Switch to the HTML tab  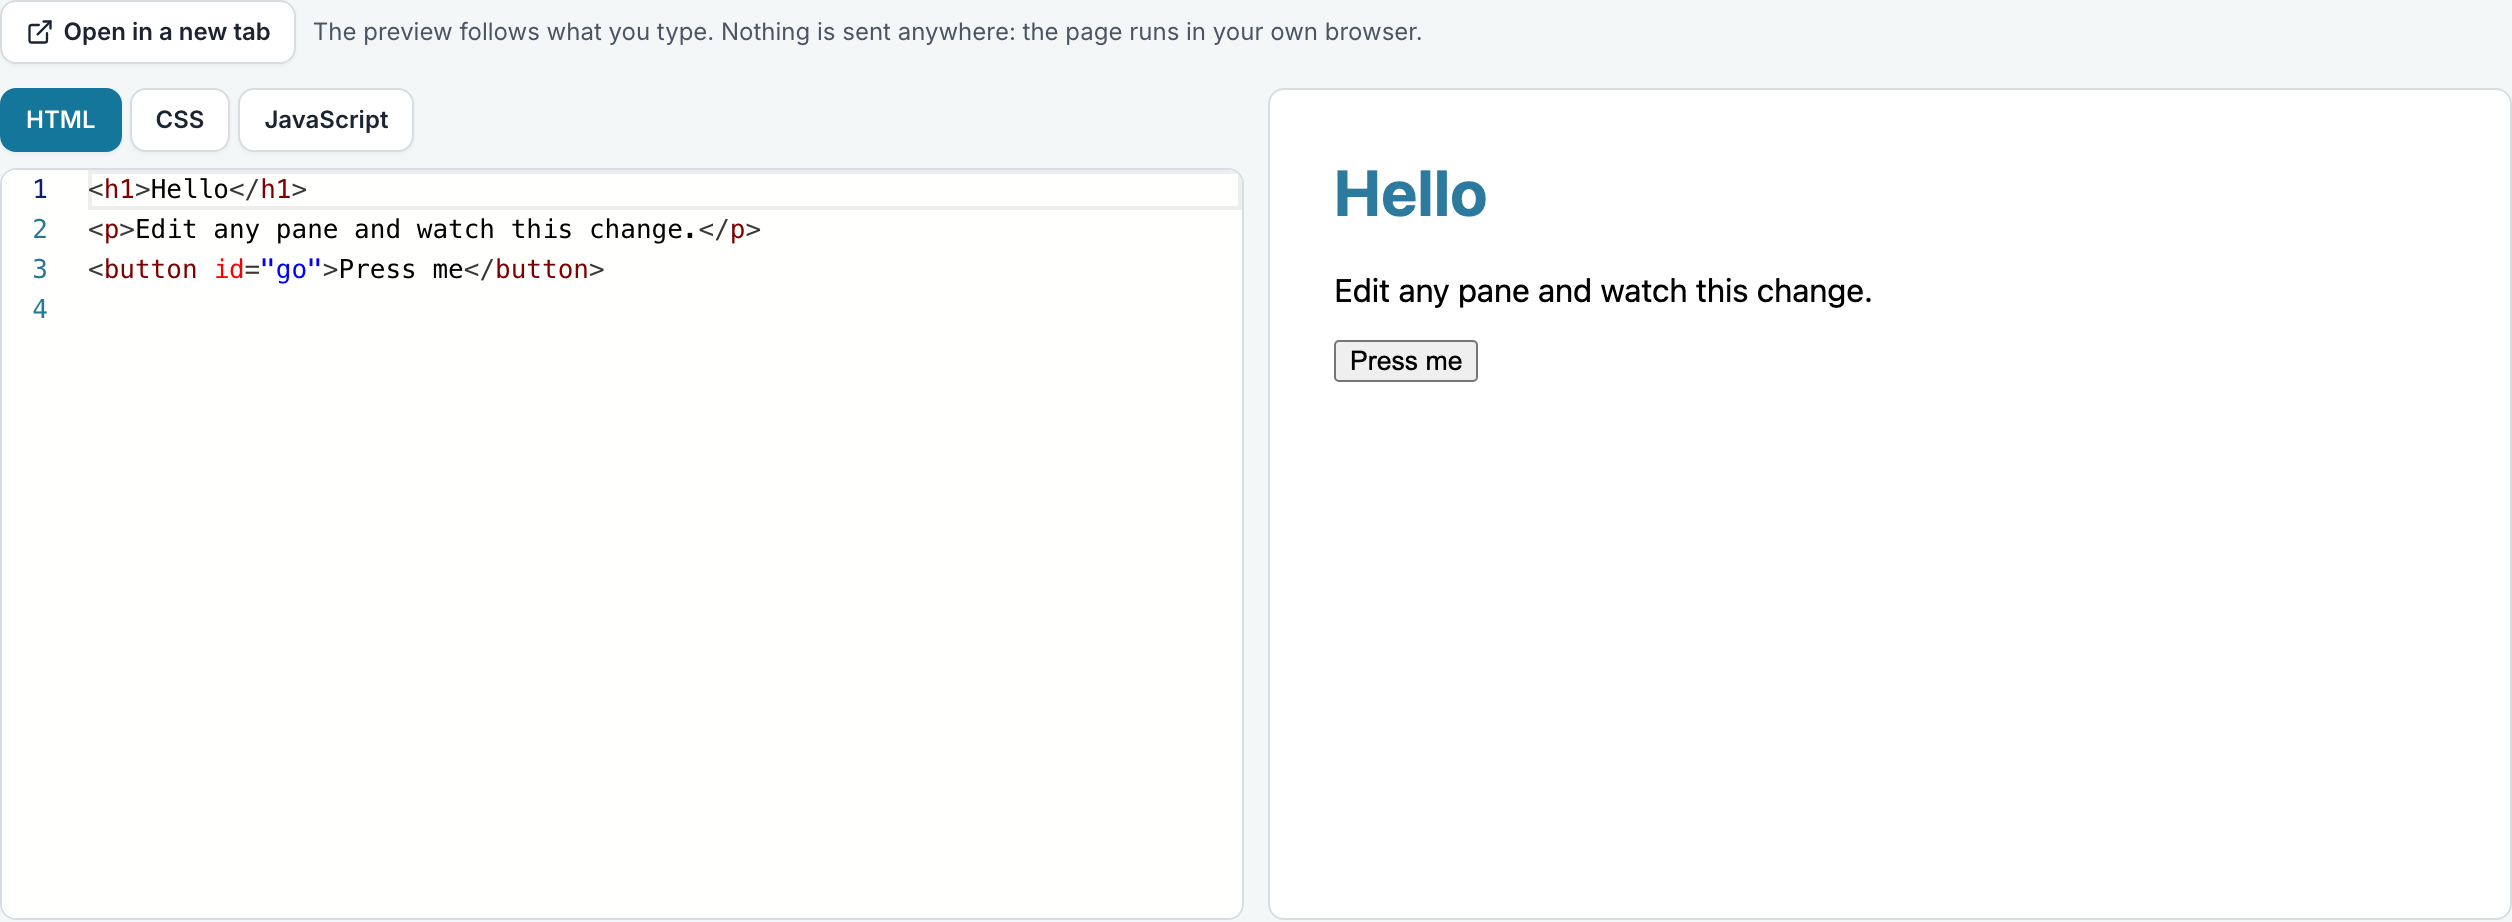coord(61,120)
